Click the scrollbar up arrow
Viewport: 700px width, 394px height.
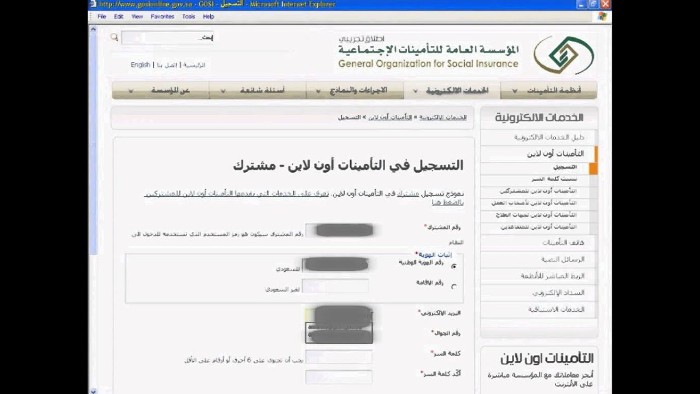[x=93, y=29]
